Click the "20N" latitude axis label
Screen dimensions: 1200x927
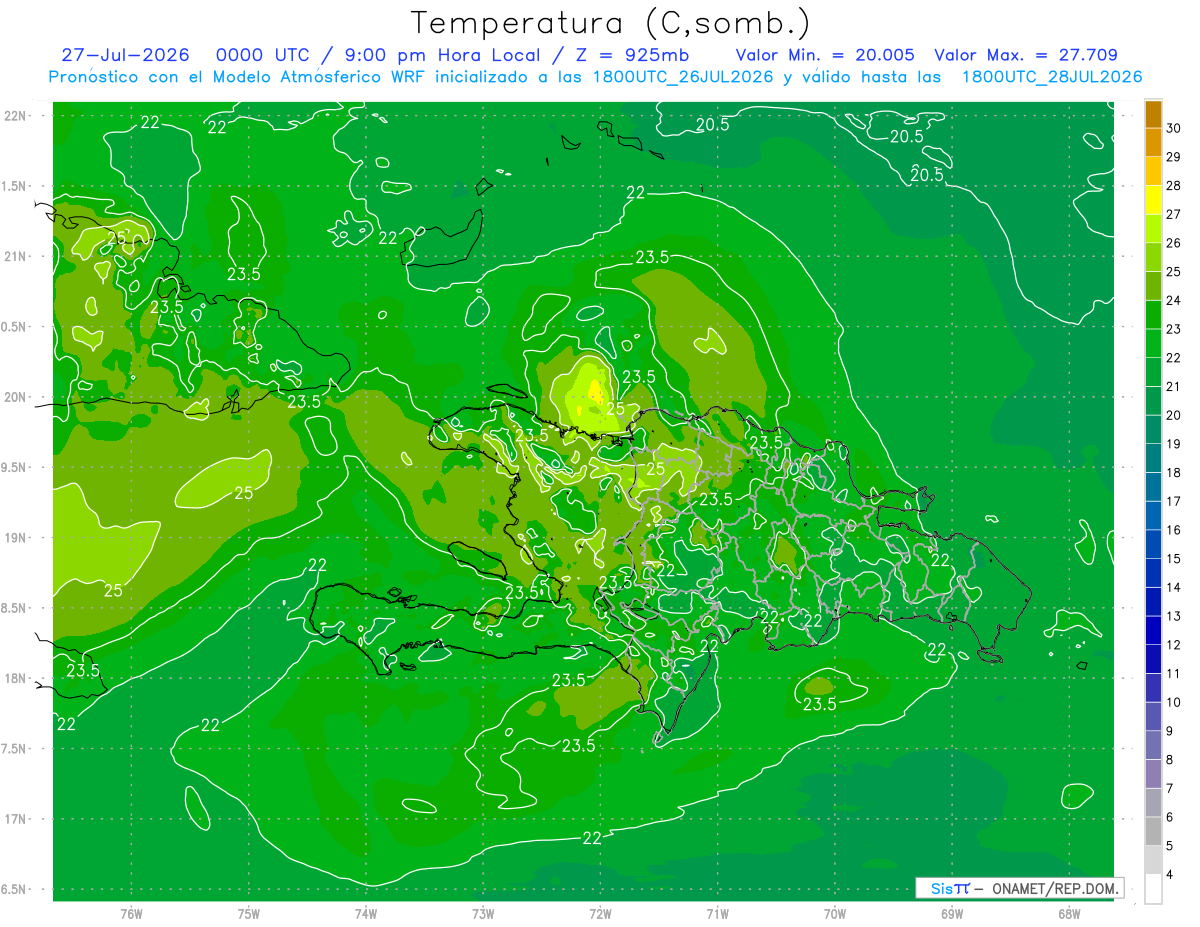pyautogui.click(x=14, y=397)
